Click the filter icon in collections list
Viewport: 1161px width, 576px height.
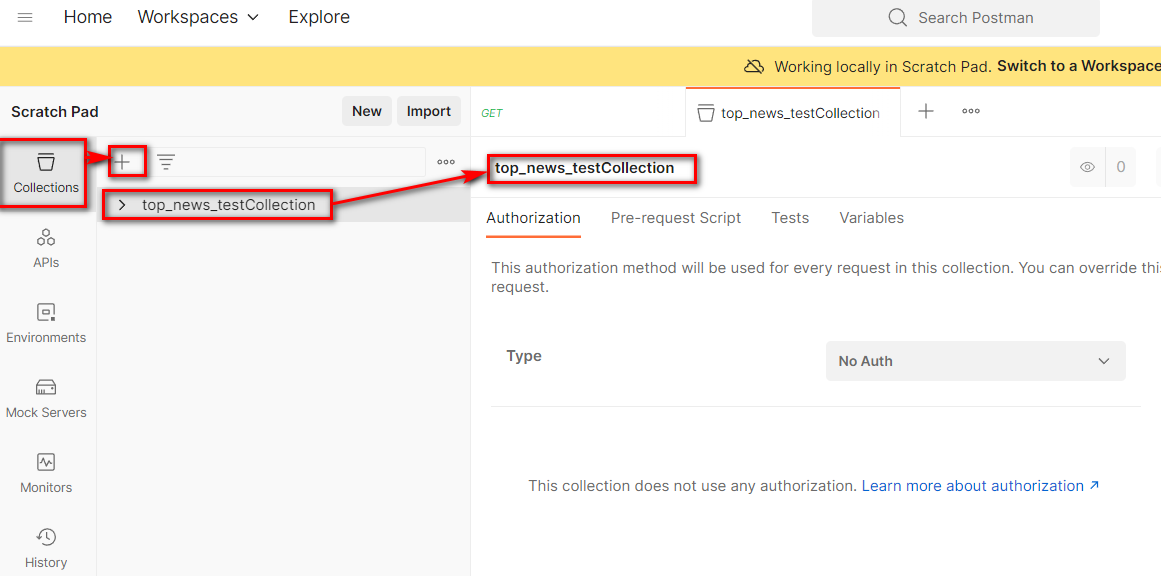coord(166,161)
